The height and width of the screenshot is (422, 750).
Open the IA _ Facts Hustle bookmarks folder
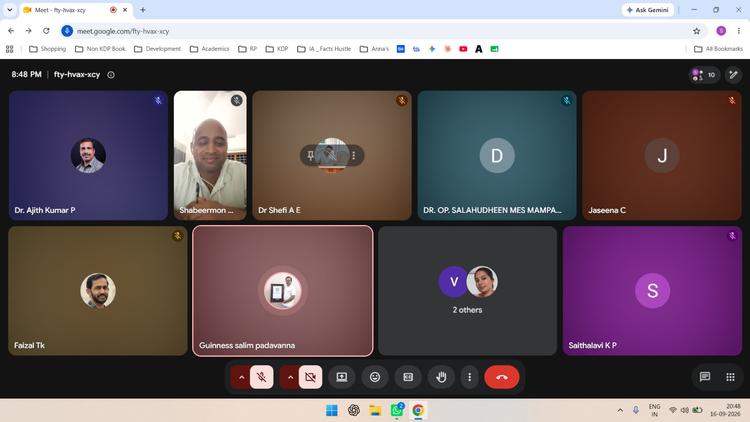coord(324,49)
